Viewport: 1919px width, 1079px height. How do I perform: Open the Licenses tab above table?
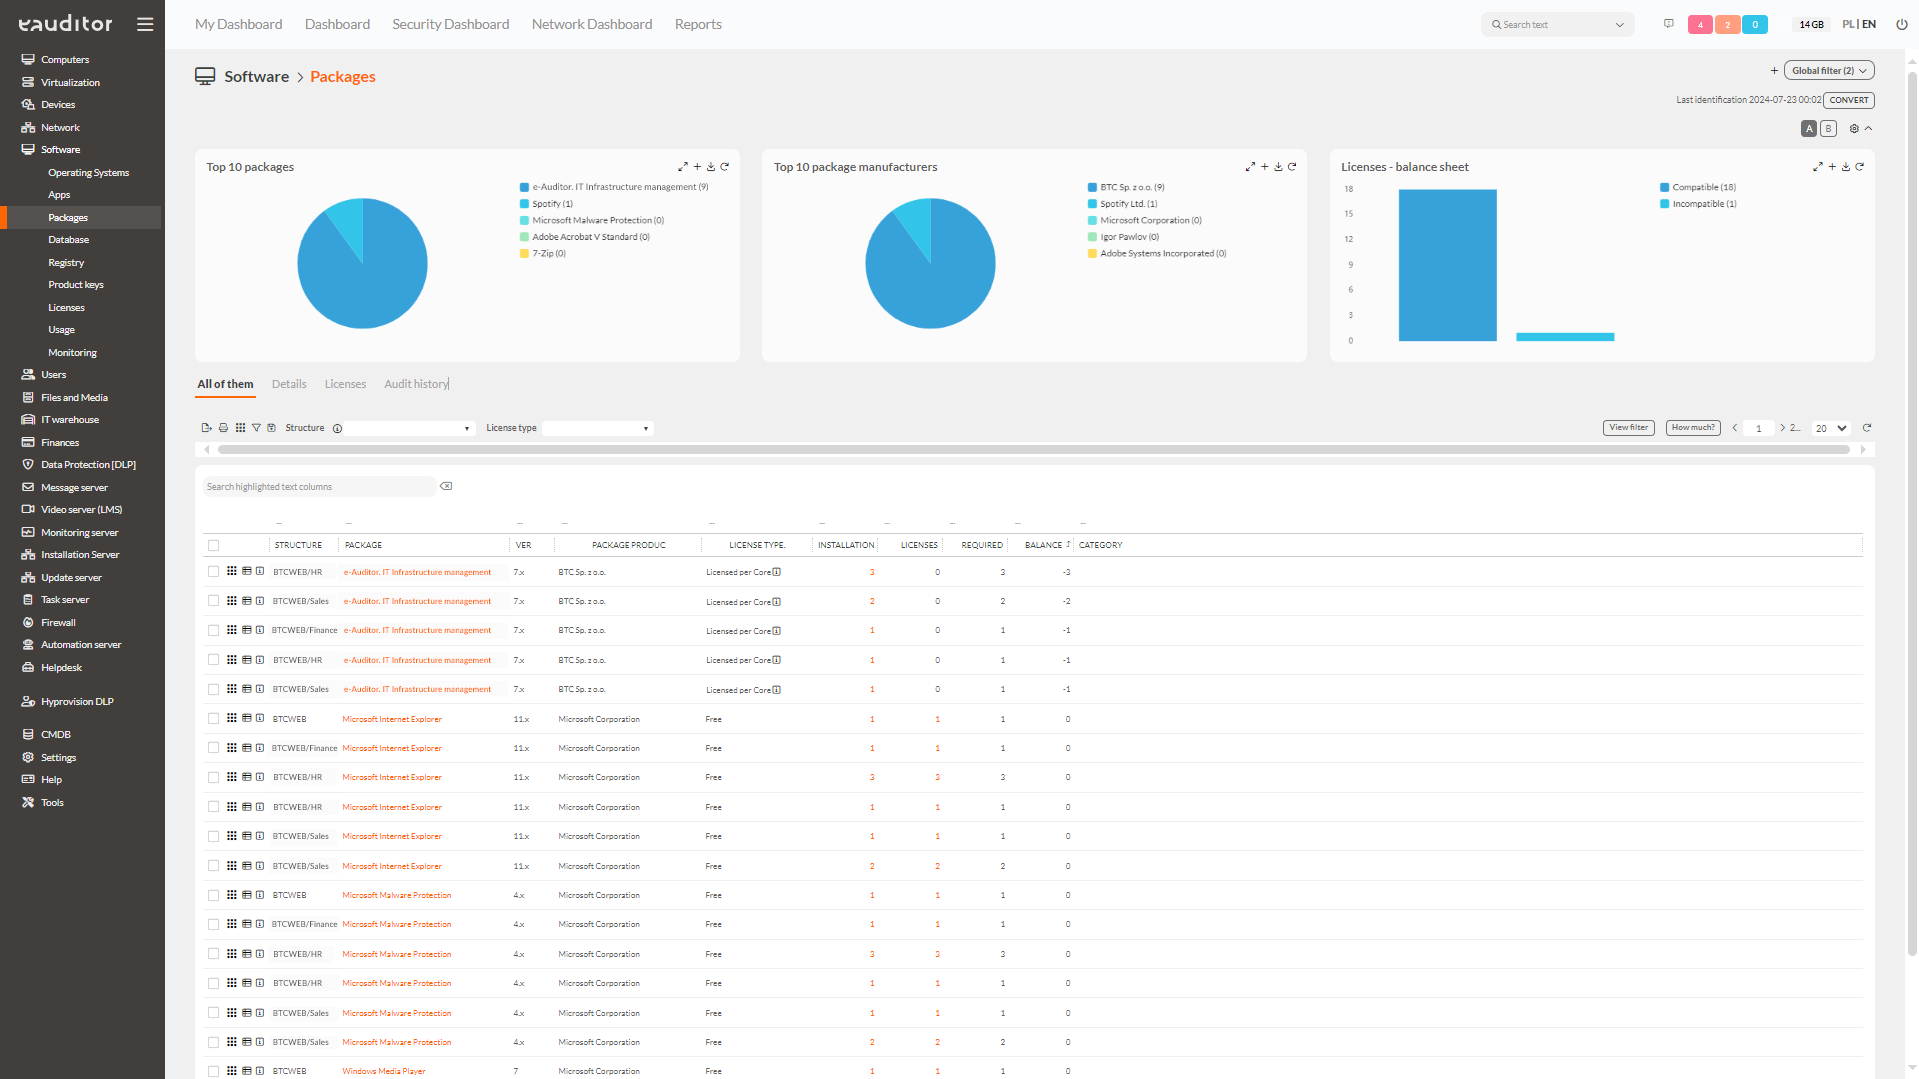[345, 384]
